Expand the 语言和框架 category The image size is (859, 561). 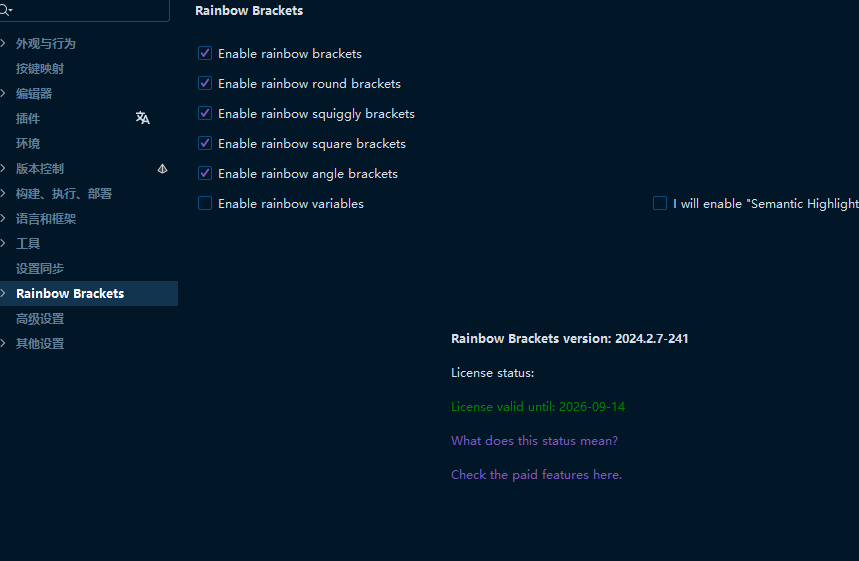4,219
